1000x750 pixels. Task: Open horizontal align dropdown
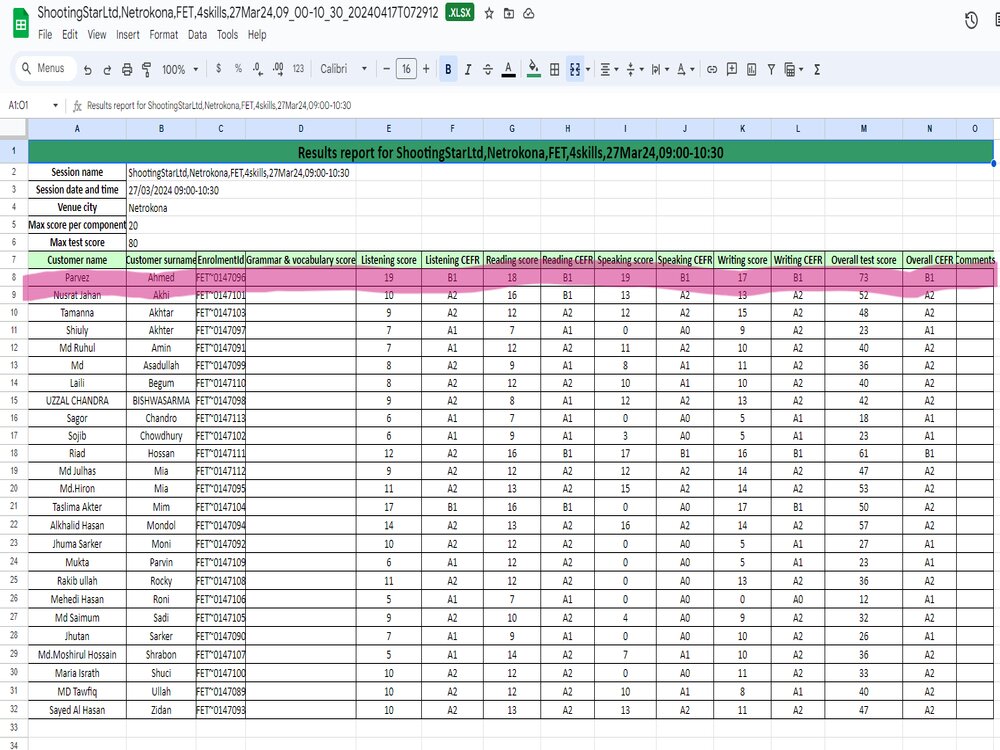point(609,69)
